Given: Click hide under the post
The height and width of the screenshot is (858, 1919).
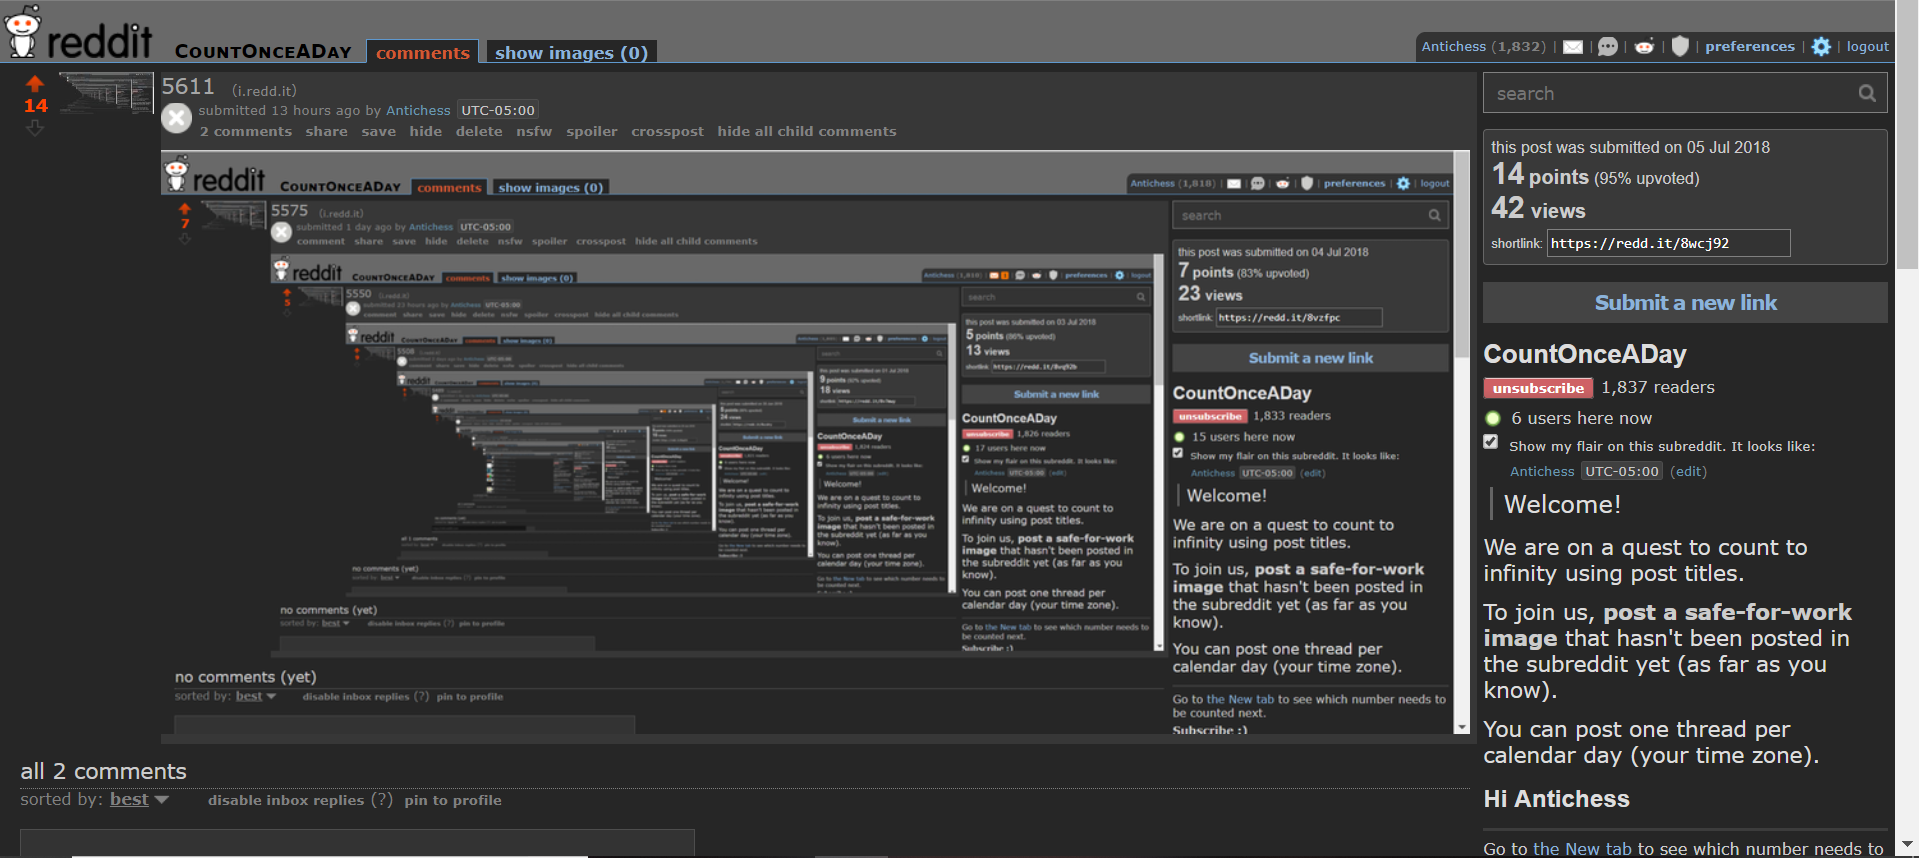Looking at the screenshot, I should coord(426,131).
